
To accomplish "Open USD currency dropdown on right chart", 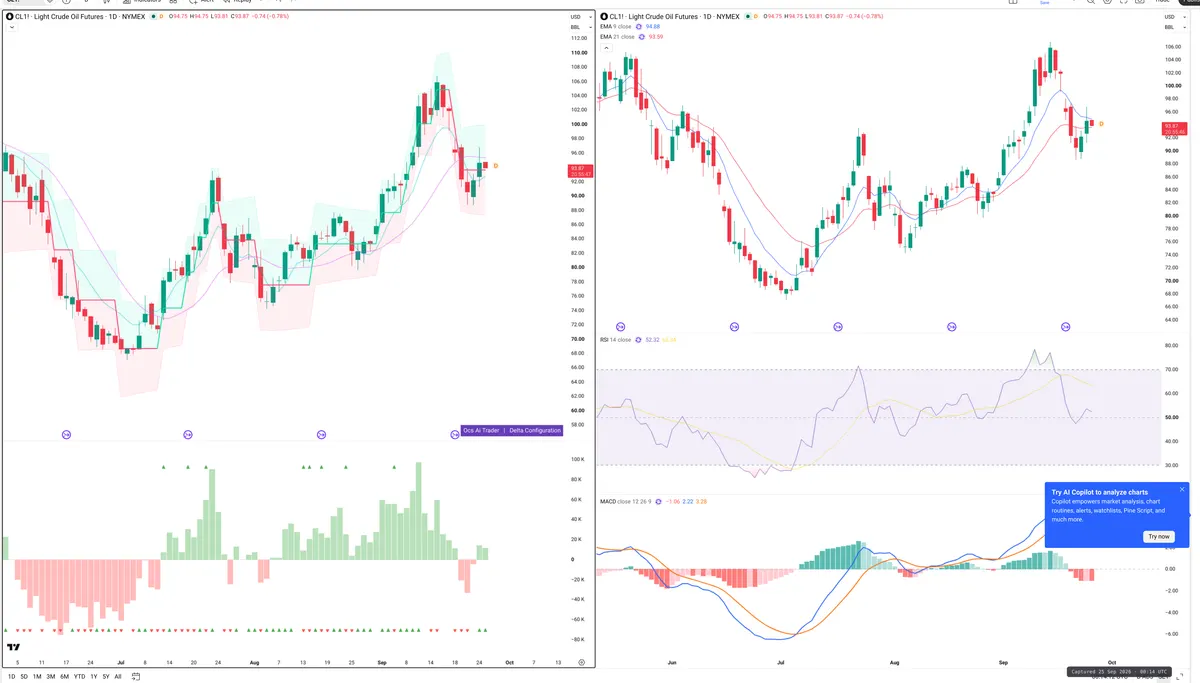I will point(1175,17).
